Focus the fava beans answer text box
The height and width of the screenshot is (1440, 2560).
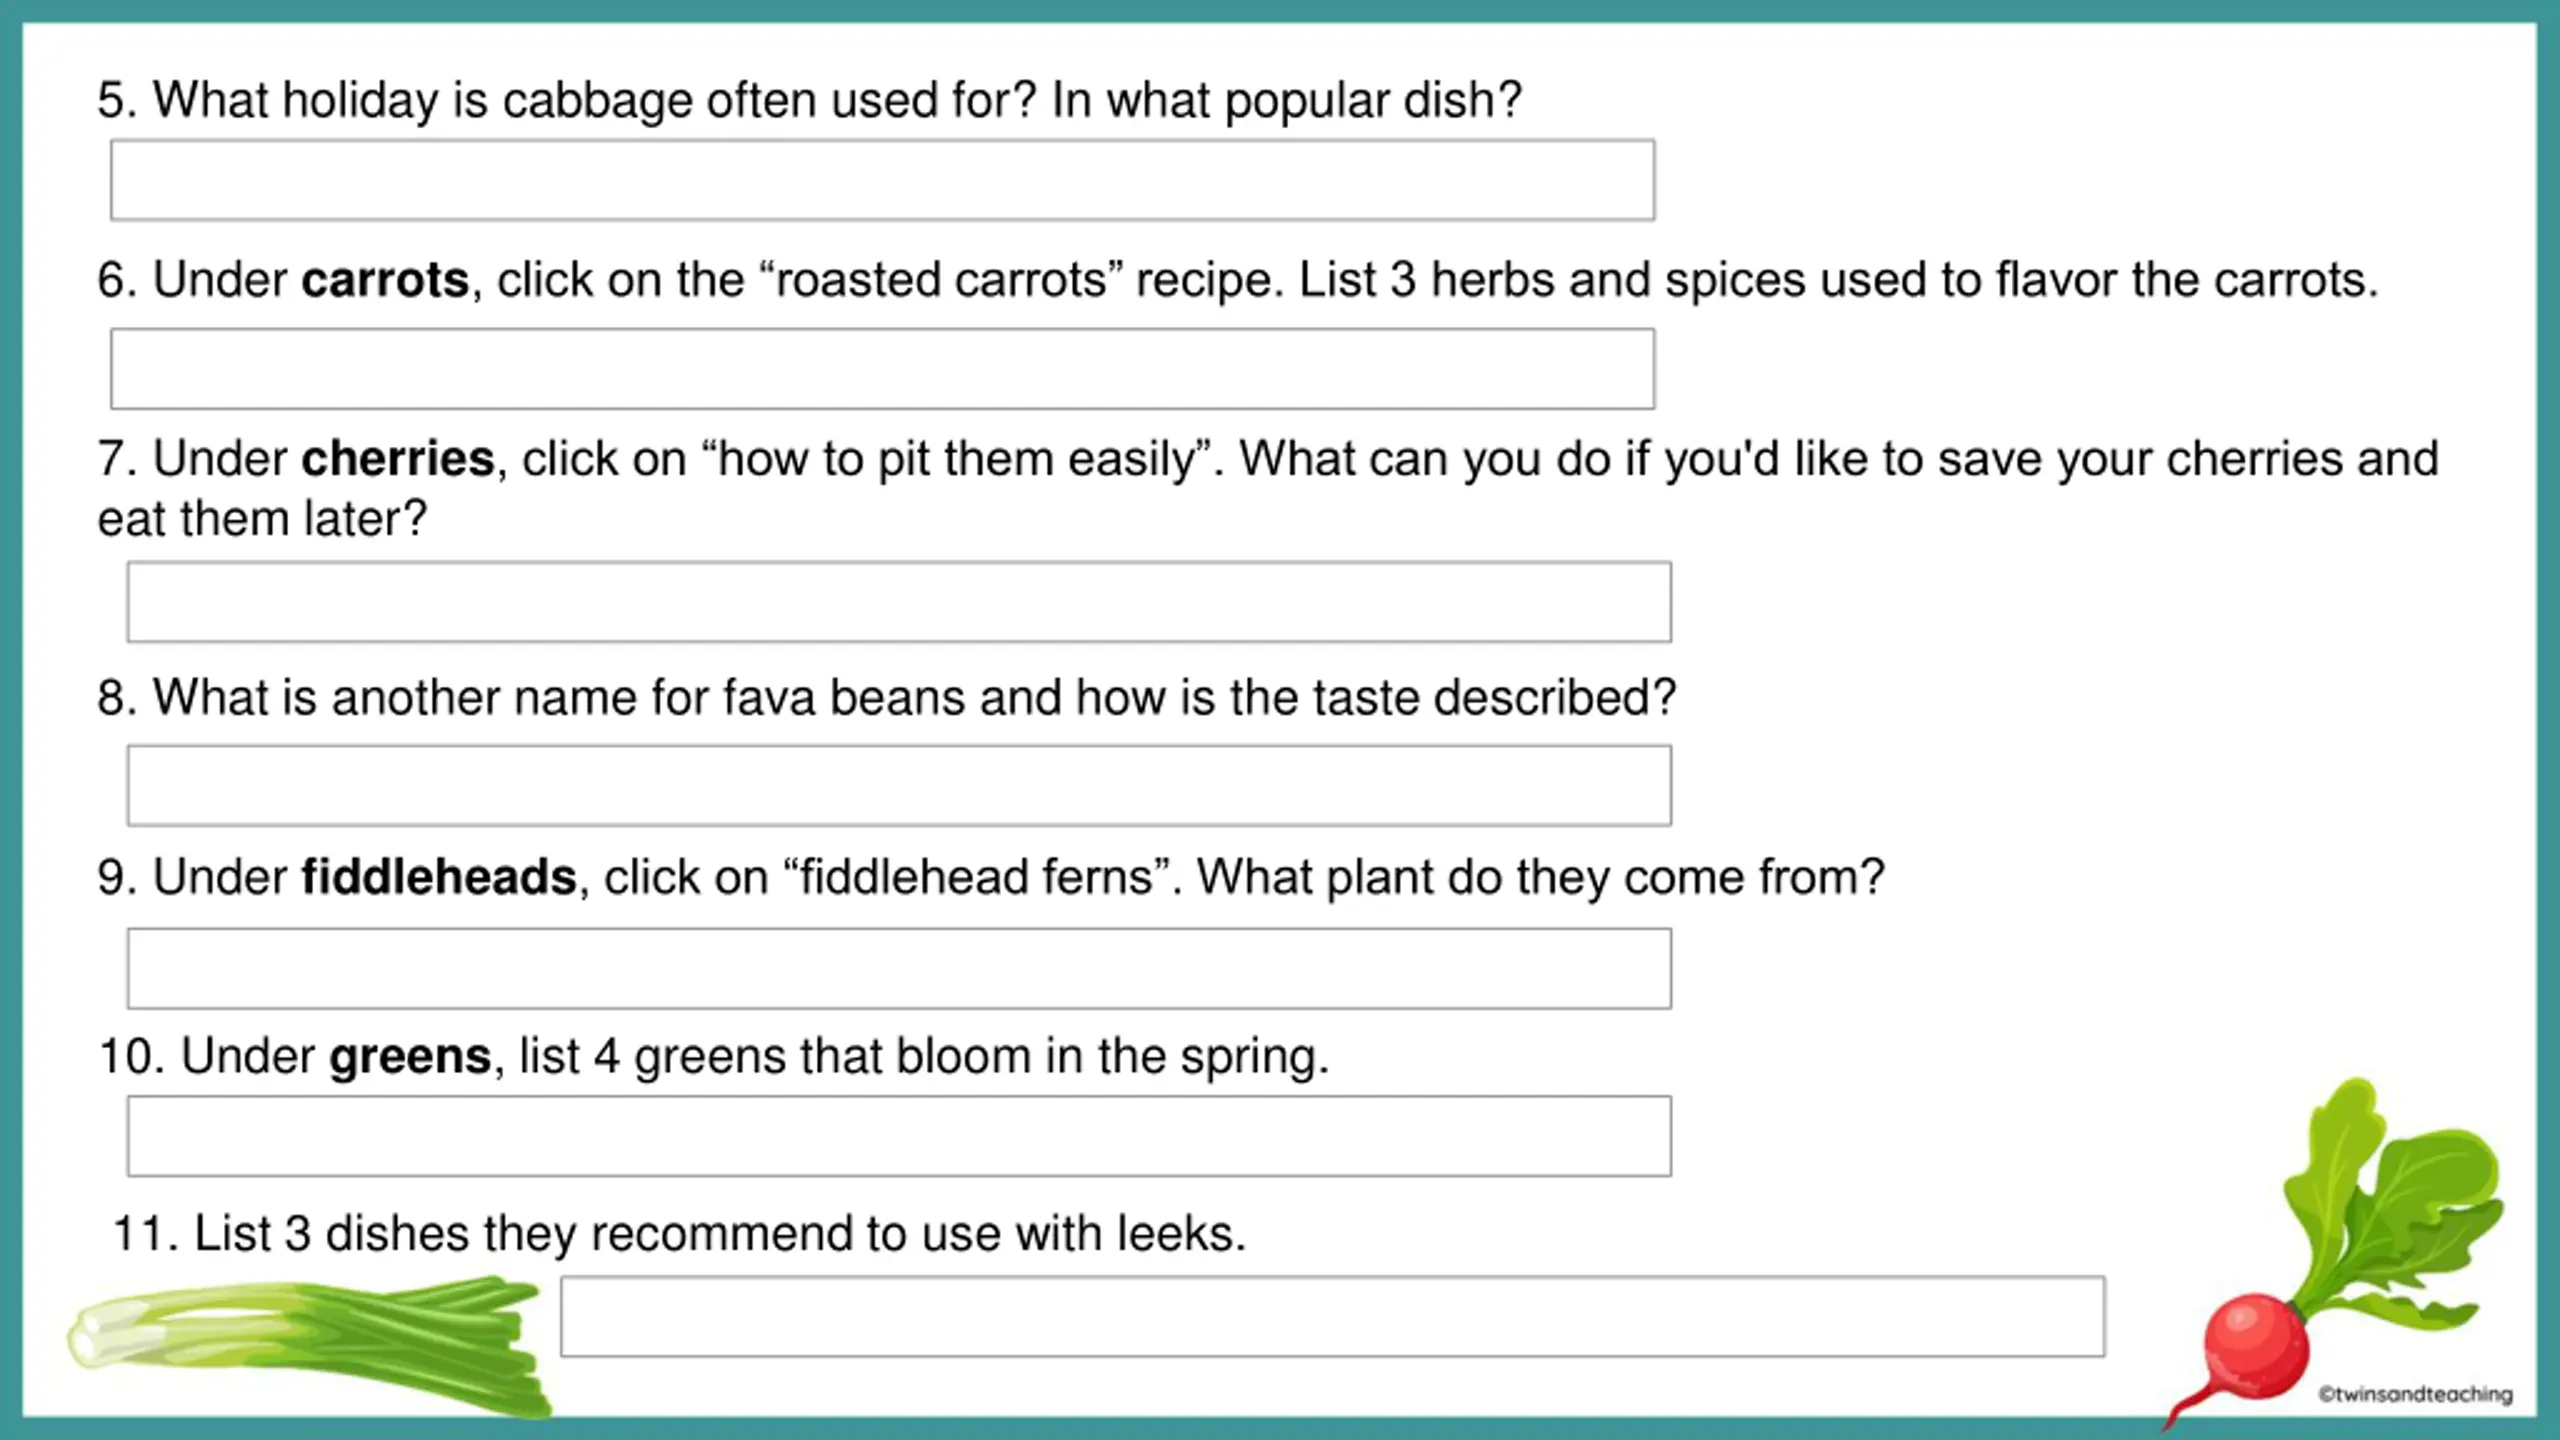(899, 785)
